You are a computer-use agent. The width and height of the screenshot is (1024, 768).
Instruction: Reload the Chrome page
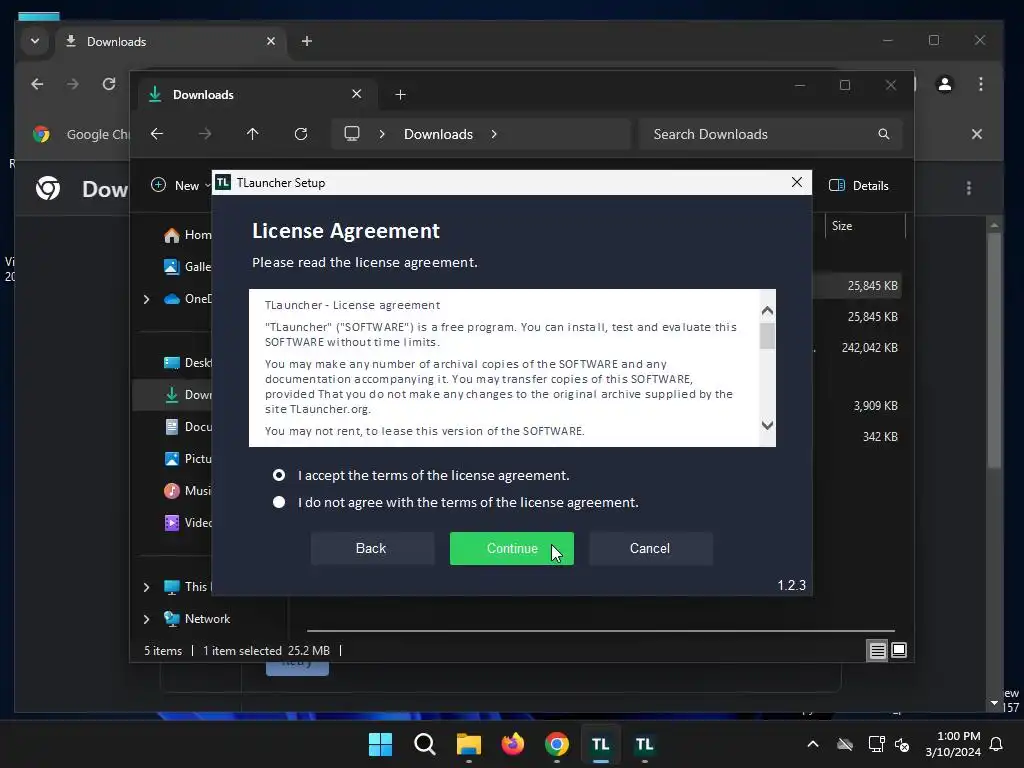(109, 84)
